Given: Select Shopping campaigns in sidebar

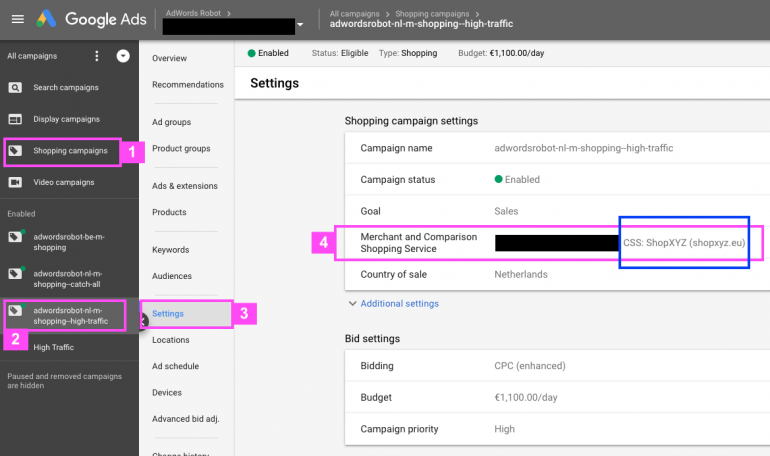Looking at the screenshot, I should pyautogui.click(x=69, y=151).
